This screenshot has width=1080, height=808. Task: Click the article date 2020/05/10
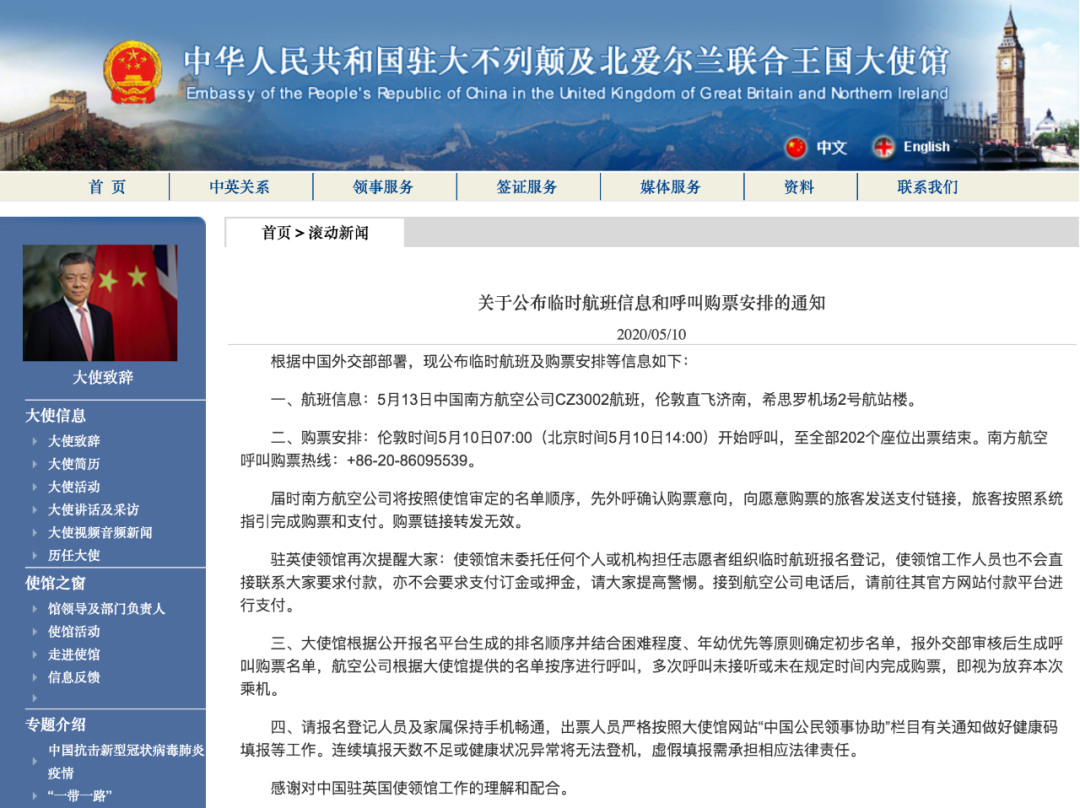tap(651, 335)
